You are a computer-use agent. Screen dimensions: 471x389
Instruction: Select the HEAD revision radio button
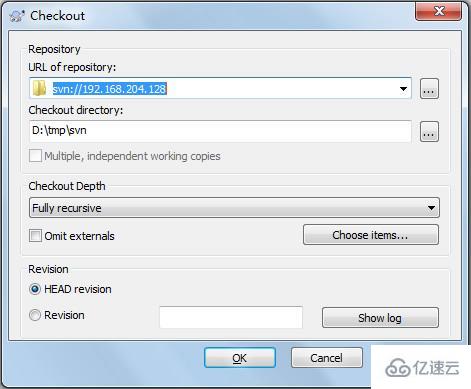pyautogui.click(x=35, y=289)
